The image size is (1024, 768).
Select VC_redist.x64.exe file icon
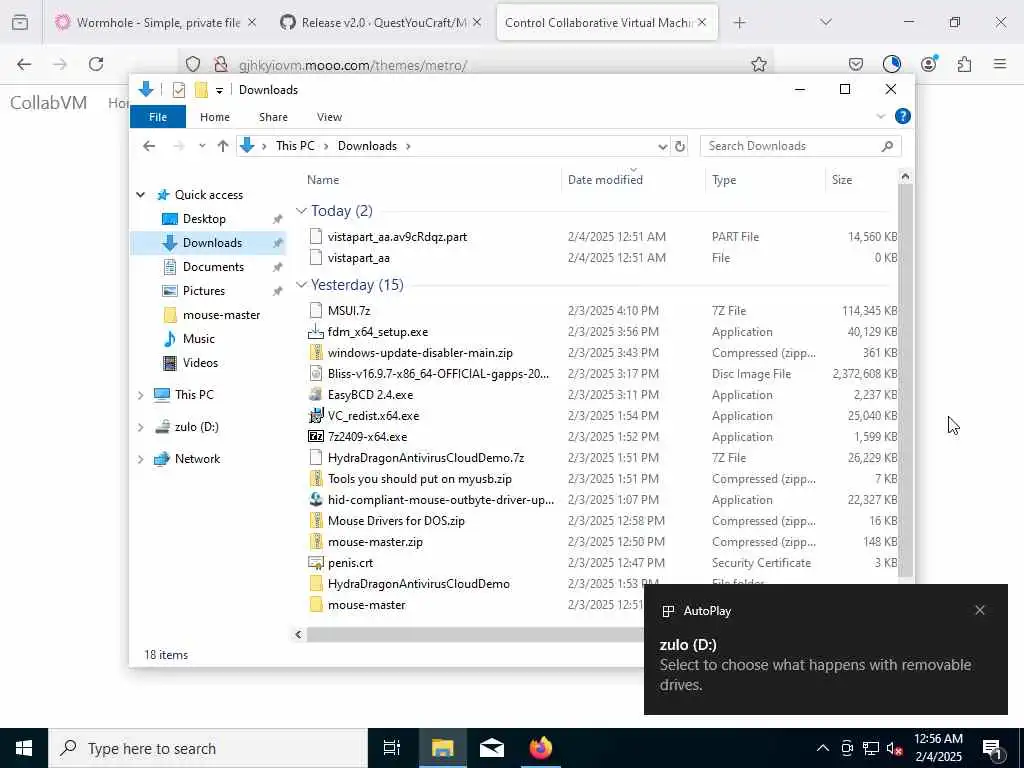pos(316,415)
